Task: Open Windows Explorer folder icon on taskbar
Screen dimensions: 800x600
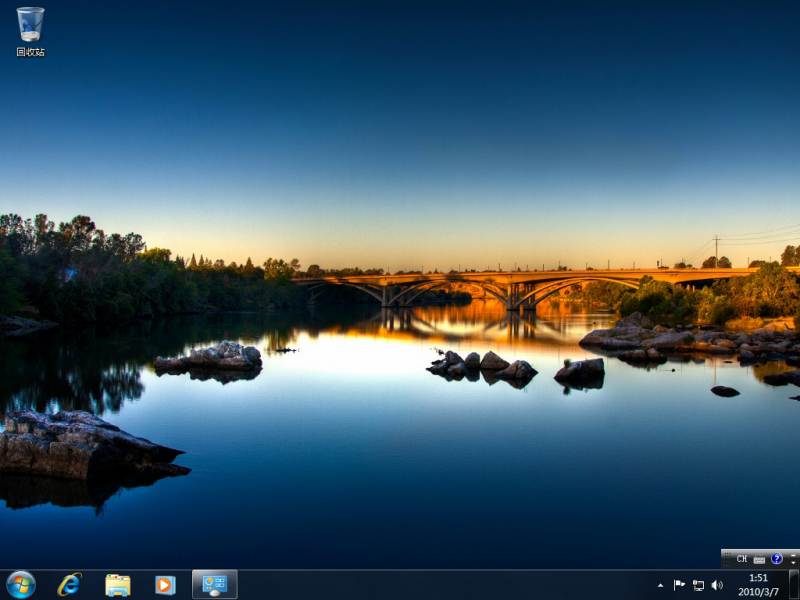Action: click(118, 585)
